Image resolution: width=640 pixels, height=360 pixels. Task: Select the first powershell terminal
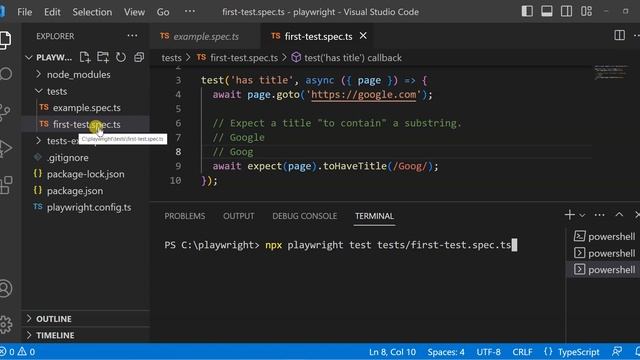point(604,236)
